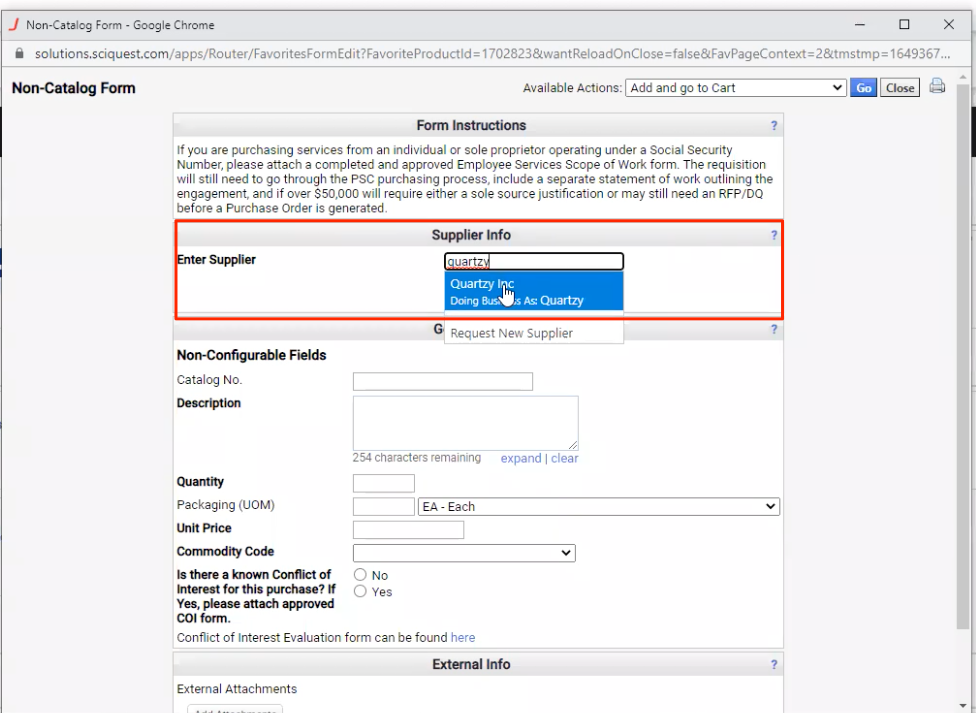Viewport: 976px width, 713px height.
Task: Open the Commodity Code dropdown
Action: pyautogui.click(x=464, y=553)
